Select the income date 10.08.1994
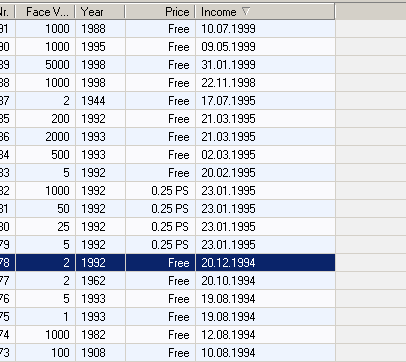Image resolution: width=406 pixels, height=362 pixels. pyautogui.click(x=228, y=353)
